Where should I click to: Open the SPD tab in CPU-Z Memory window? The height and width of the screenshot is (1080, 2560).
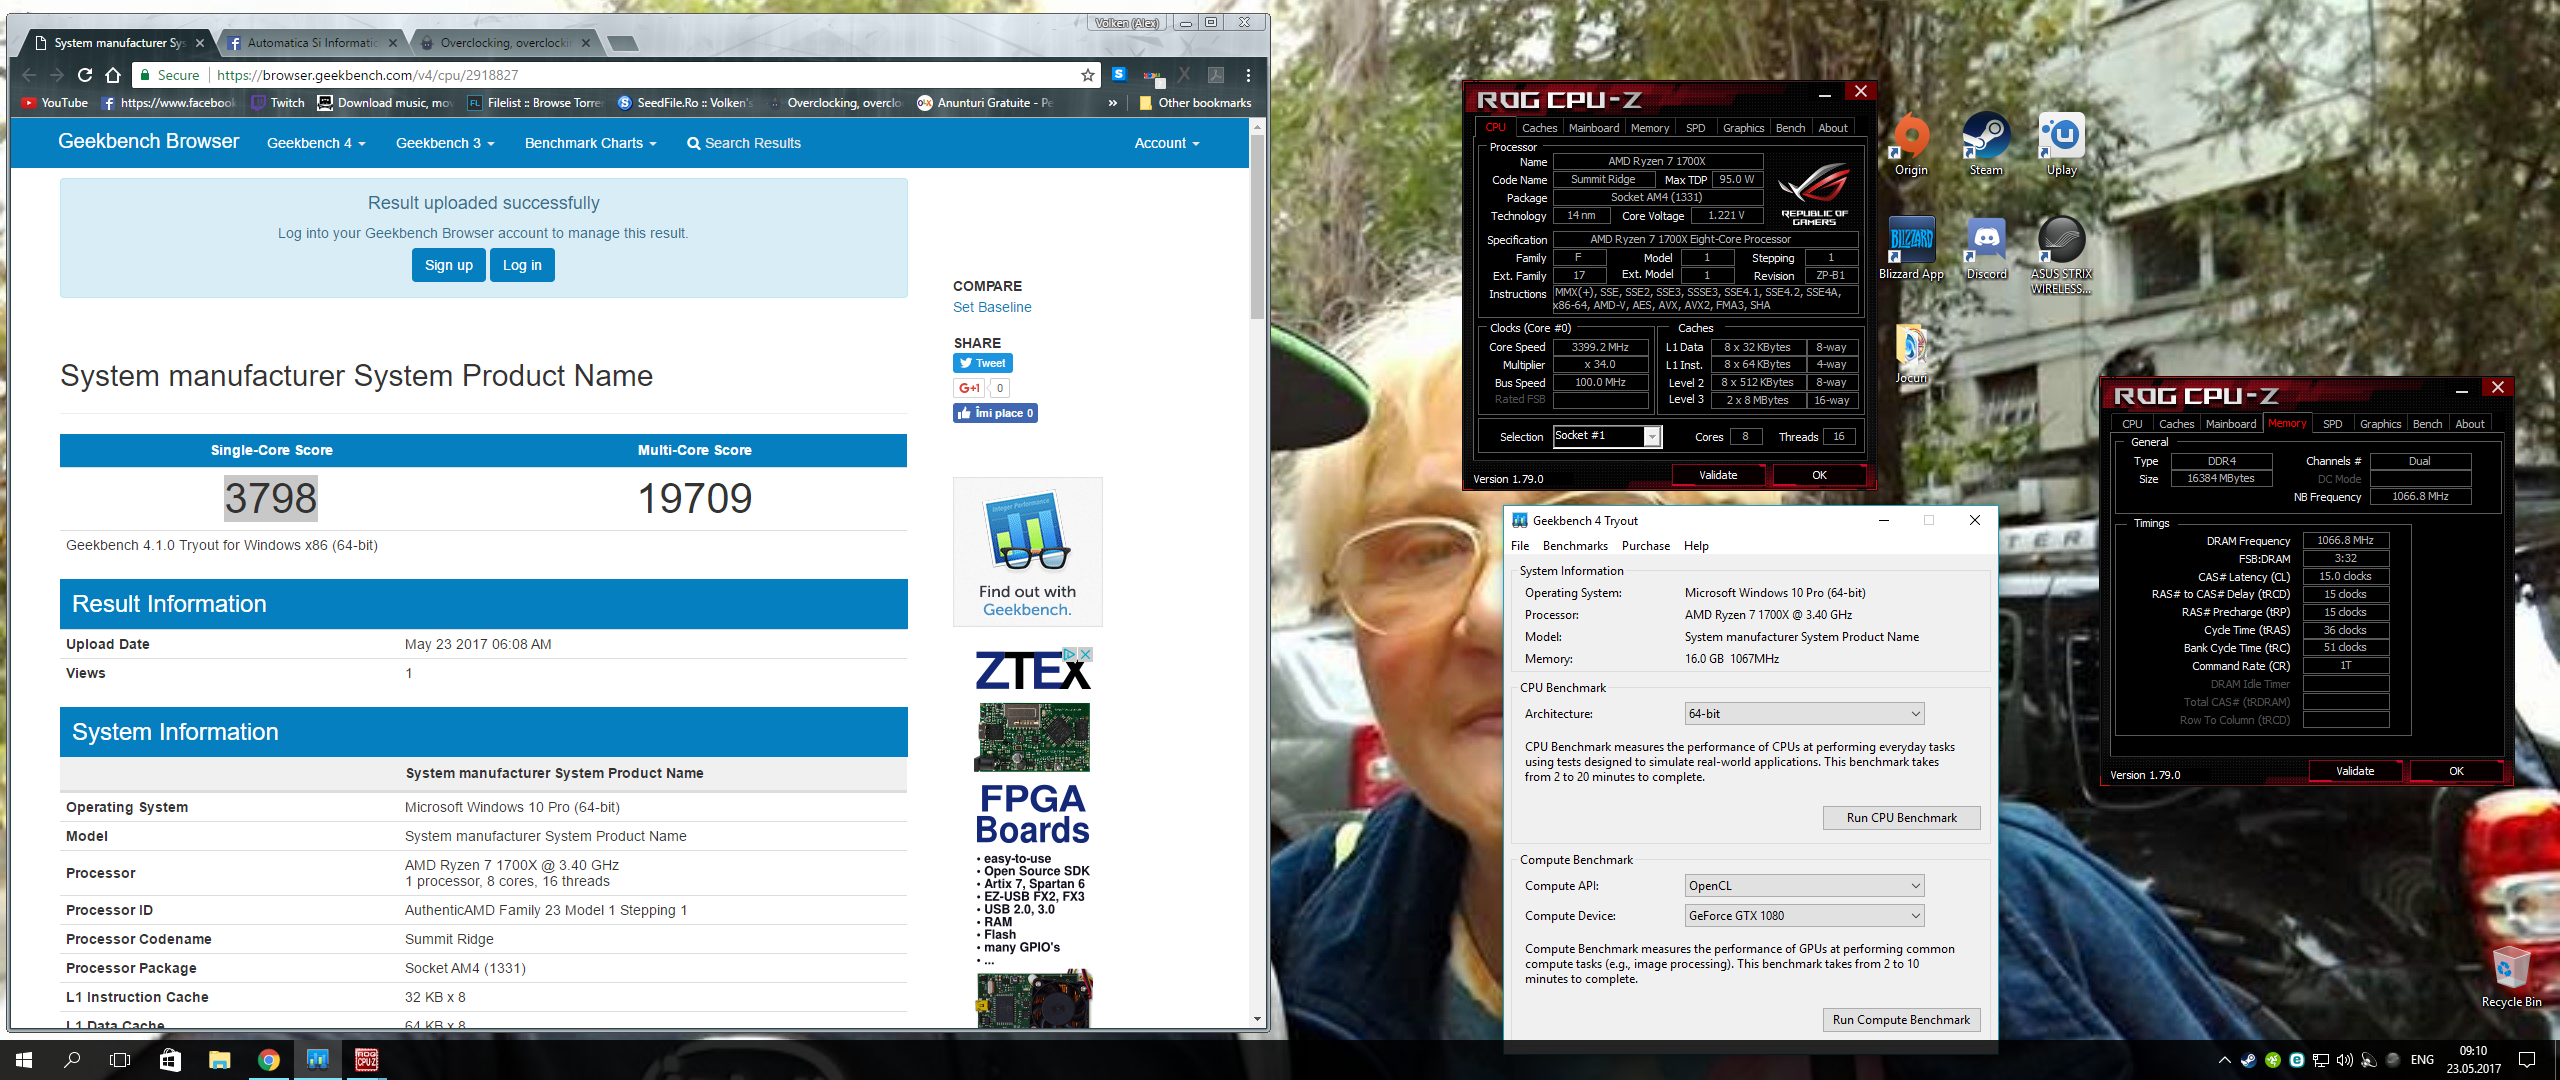2332,424
